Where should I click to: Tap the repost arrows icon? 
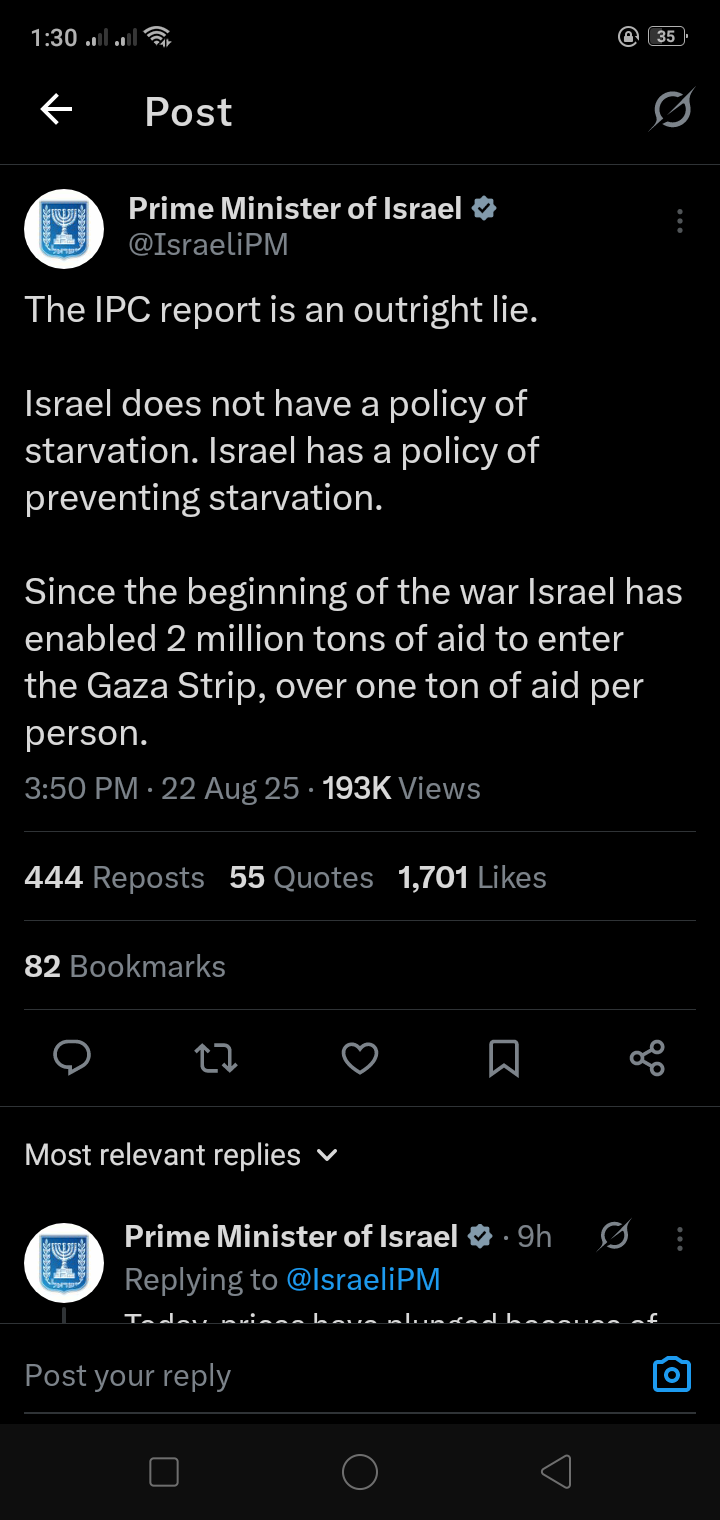216,1058
